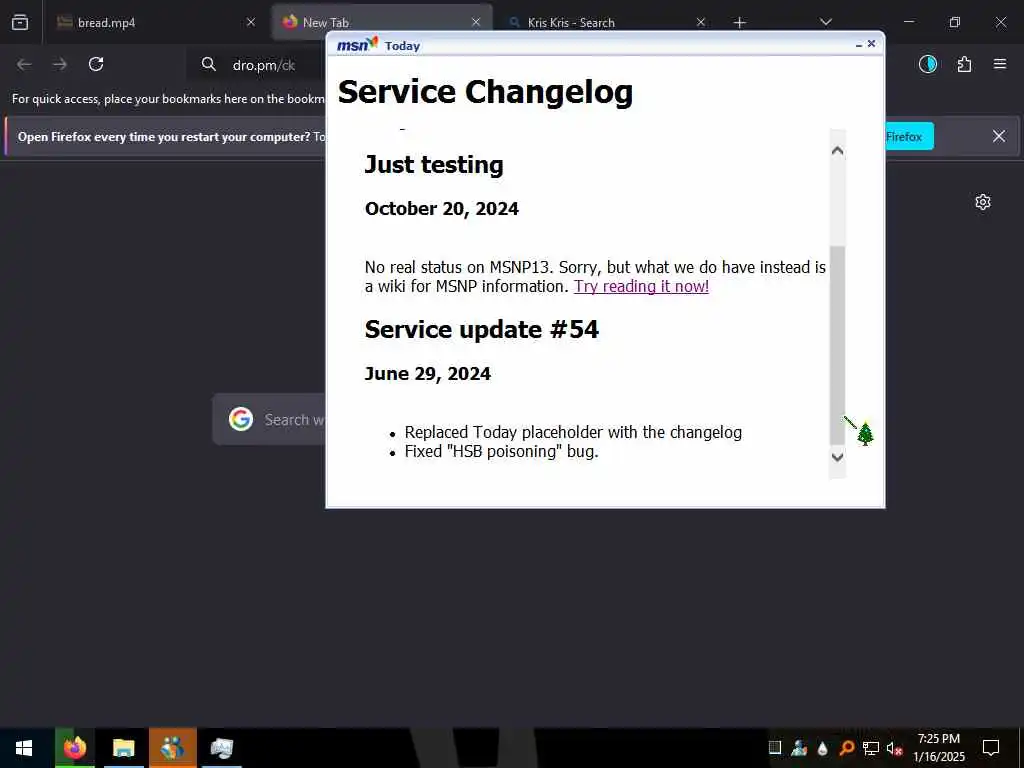The image size is (1024, 768).
Task: Click the Service Changelog heading
Action: [485, 91]
